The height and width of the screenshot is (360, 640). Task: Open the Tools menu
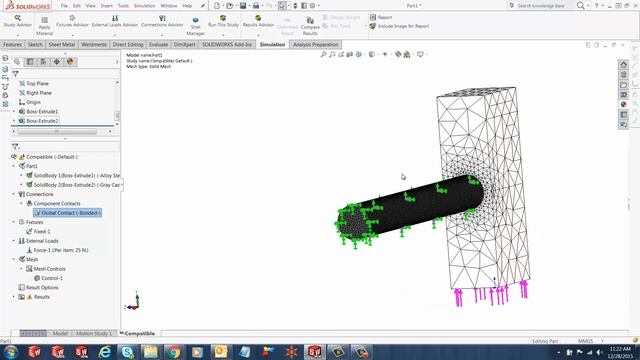coord(123,6)
